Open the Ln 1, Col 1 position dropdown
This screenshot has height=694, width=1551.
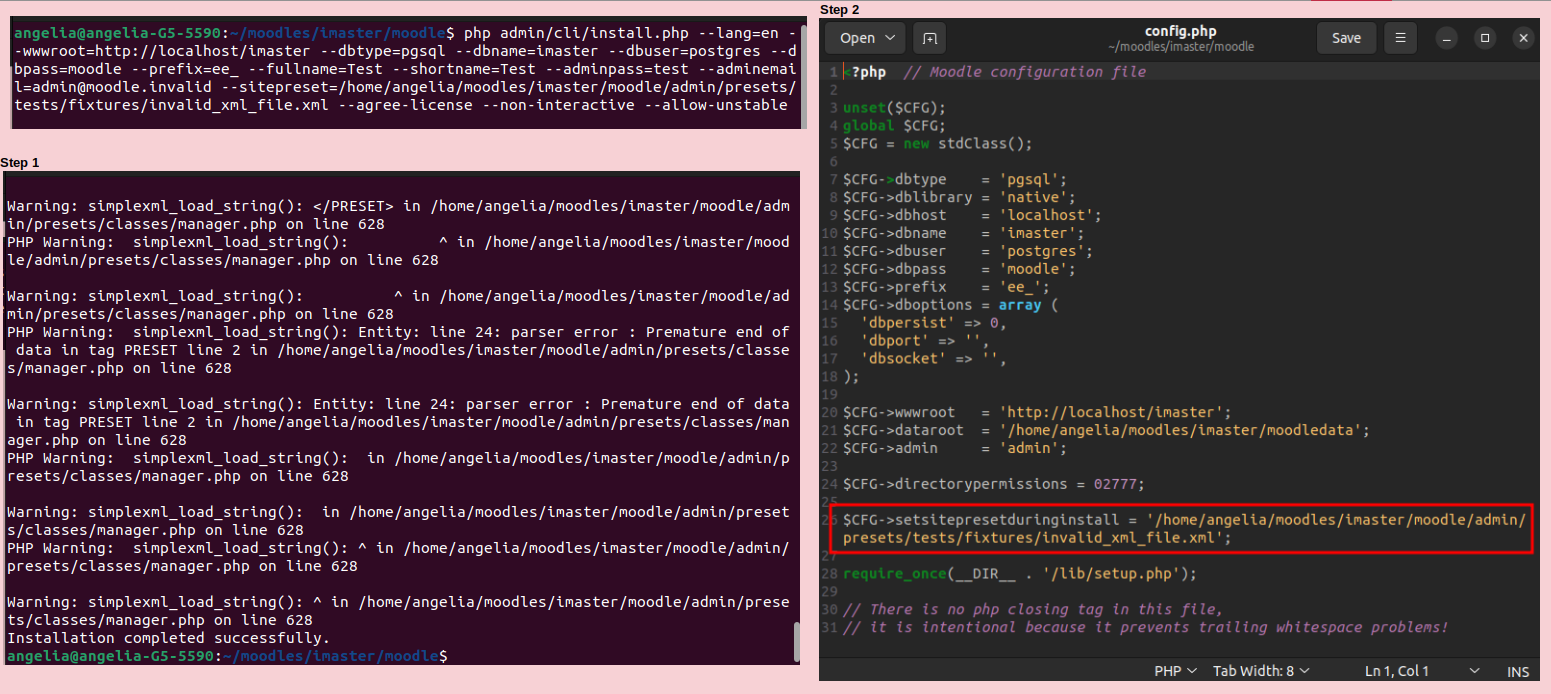1422,671
